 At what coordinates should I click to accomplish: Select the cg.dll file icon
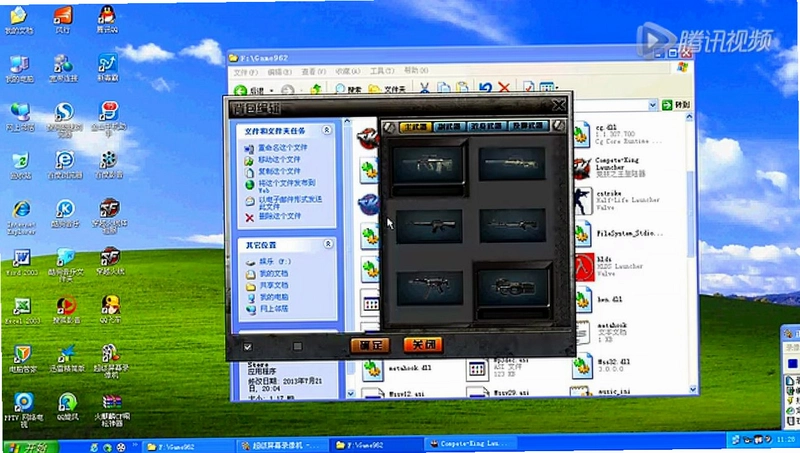click(x=582, y=135)
